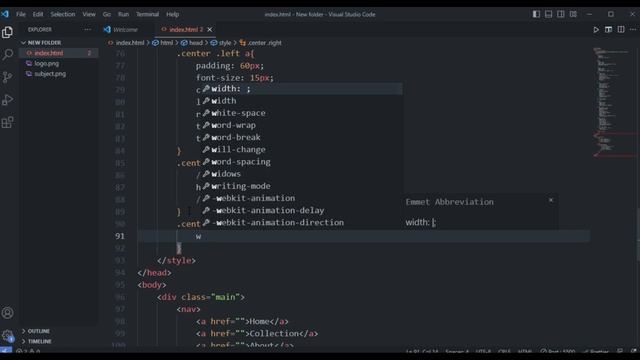Click the VS Code logo icon
This screenshot has width=640, height=360.
tap(5, 14)
